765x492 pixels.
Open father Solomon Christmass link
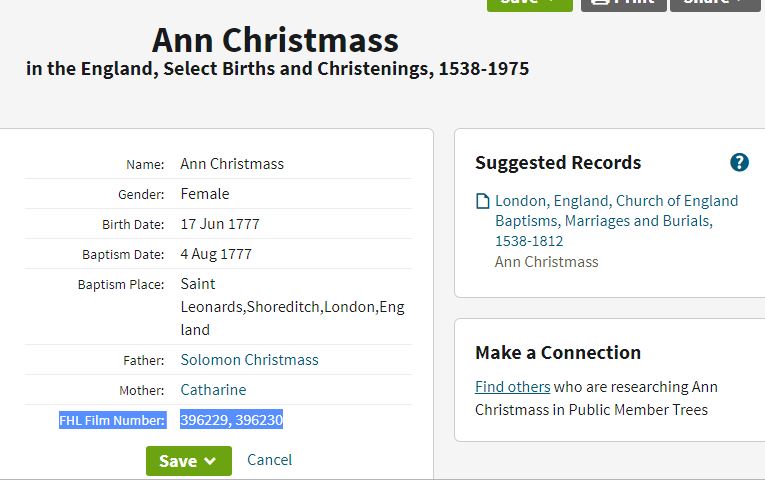tap(249, 360)
